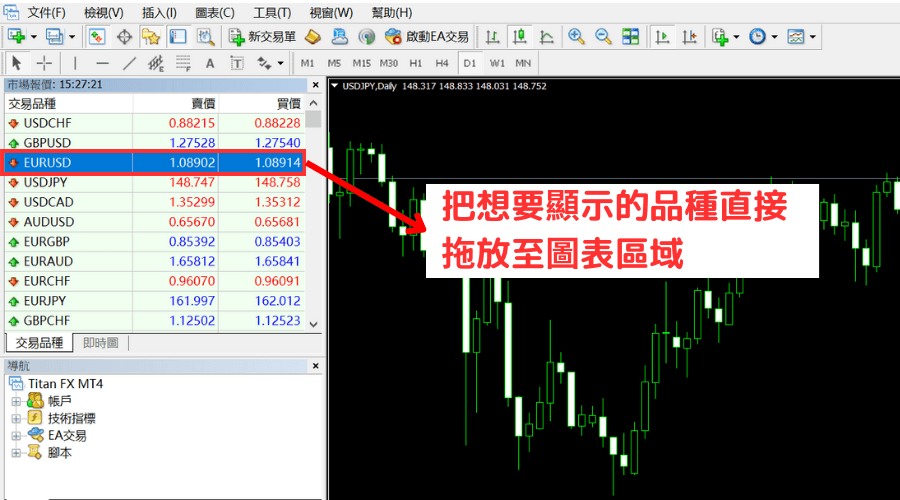The width and height of the screenshot is (900, 500).
Task: Open the Profiles dropdown arrow
Action: (x=72, y=37)
